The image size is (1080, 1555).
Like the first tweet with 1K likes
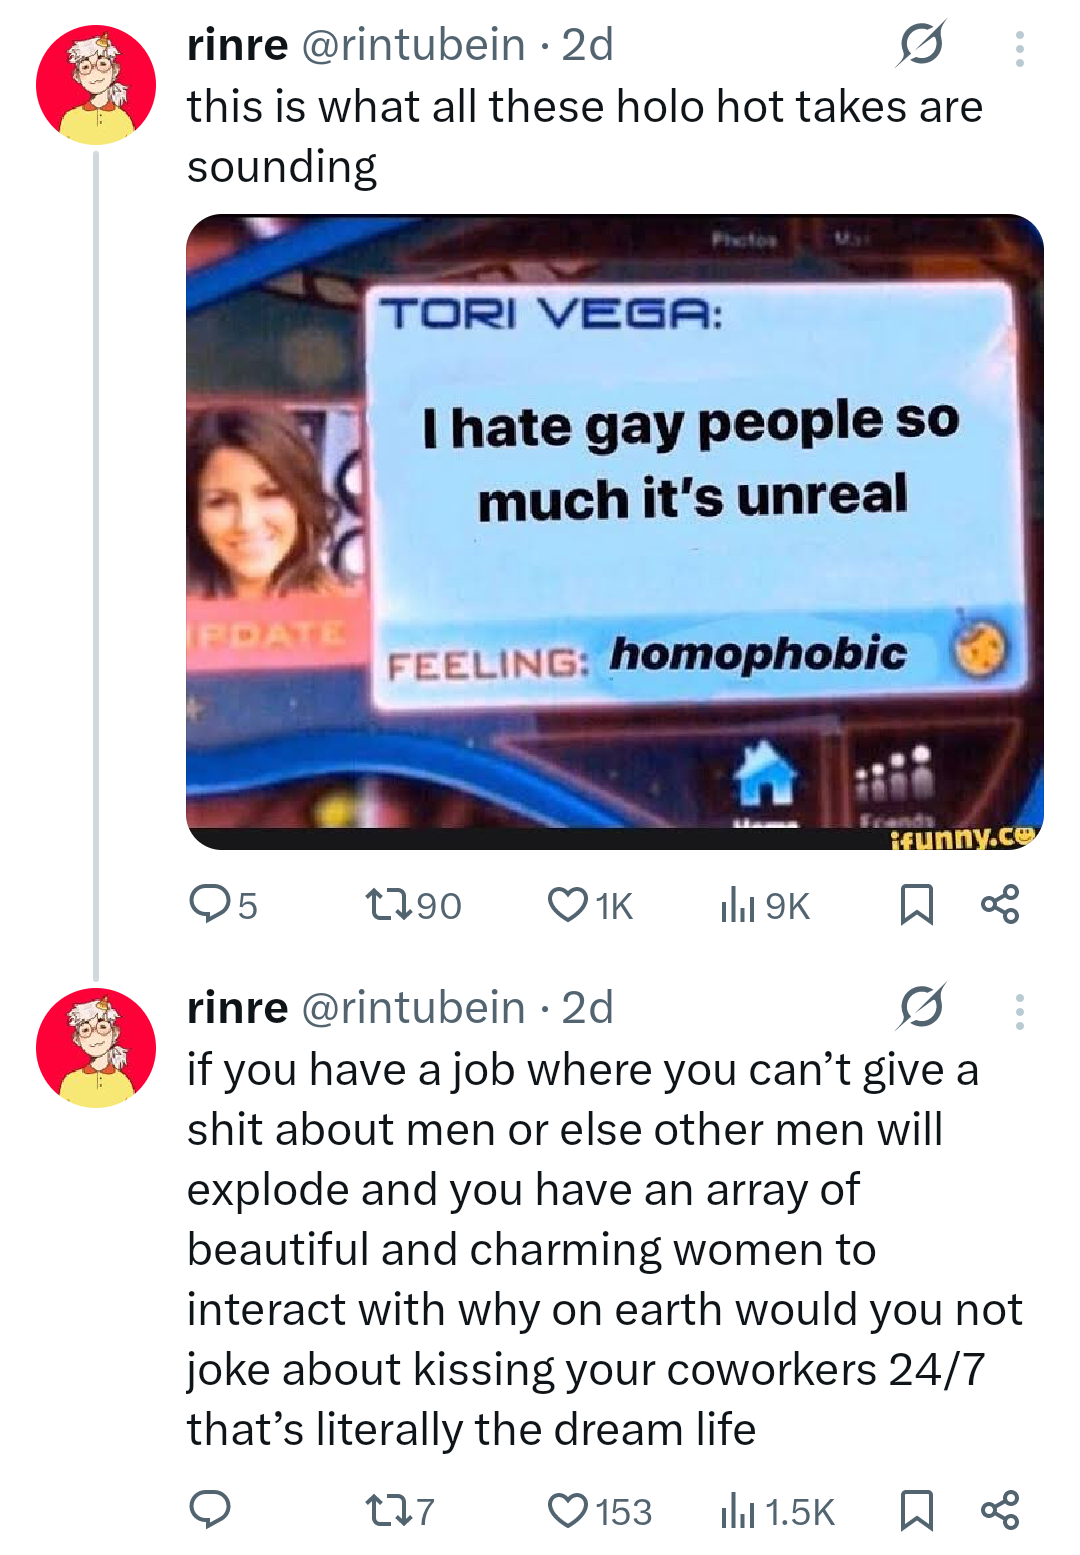click(568, 904)
